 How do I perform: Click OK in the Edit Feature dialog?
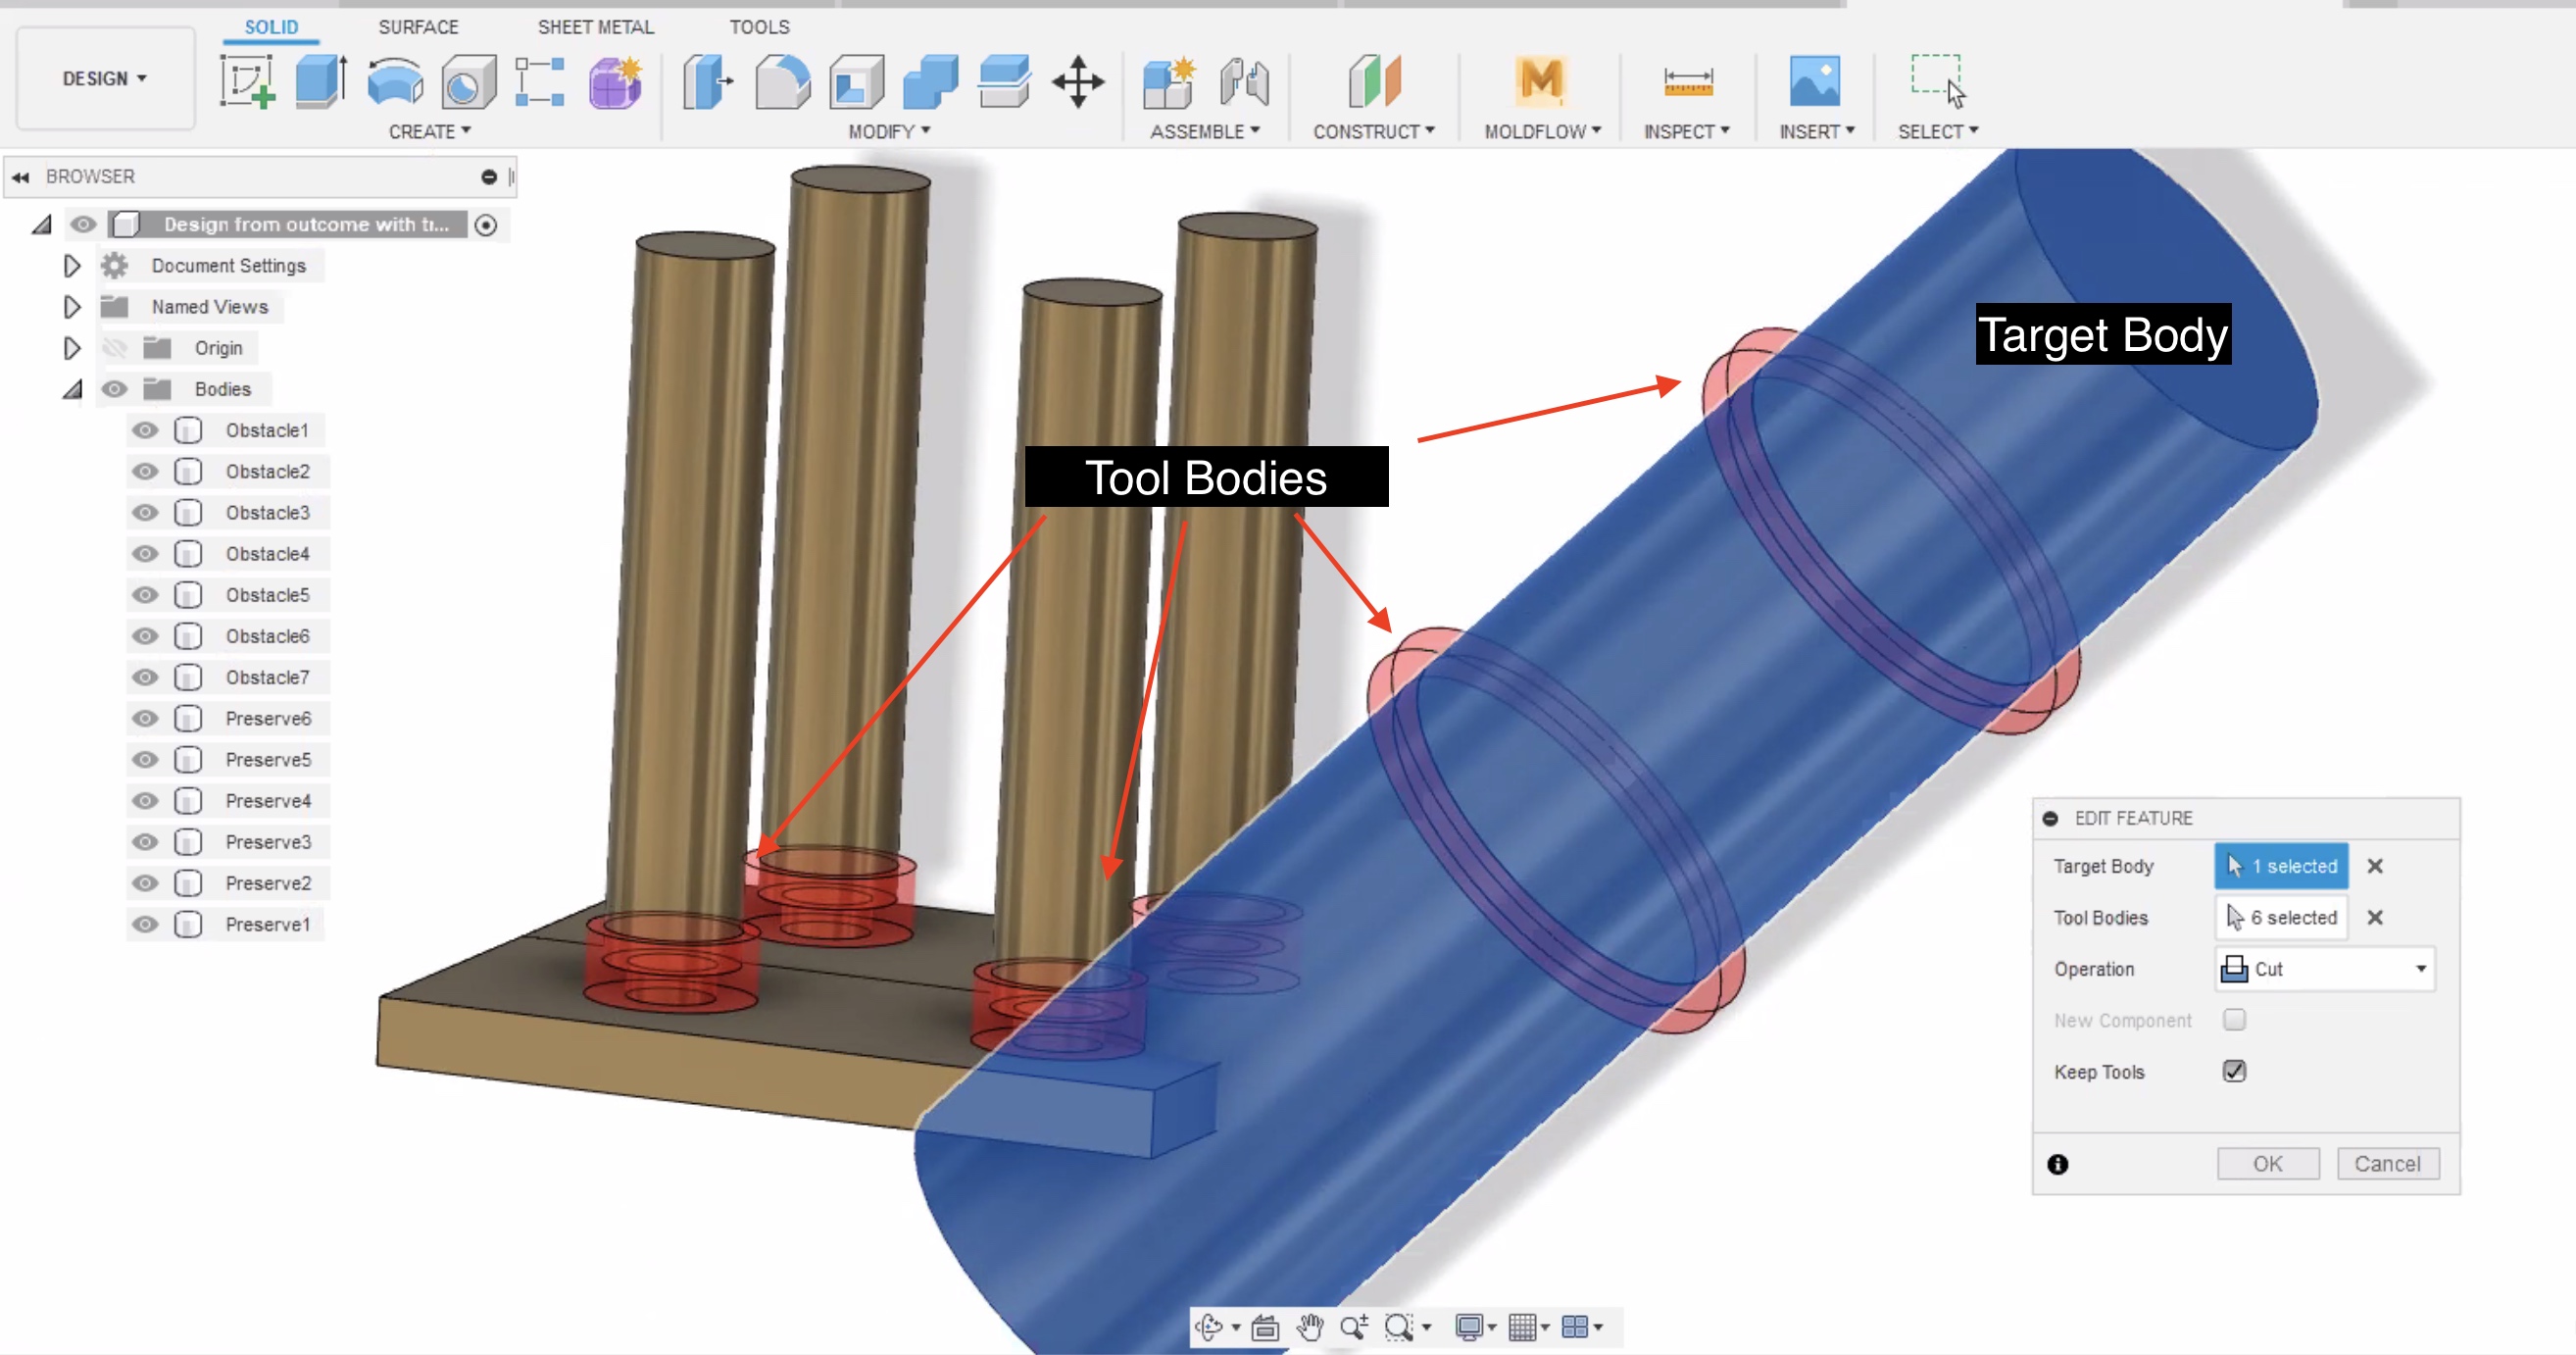click(x=2268, y=1163)
